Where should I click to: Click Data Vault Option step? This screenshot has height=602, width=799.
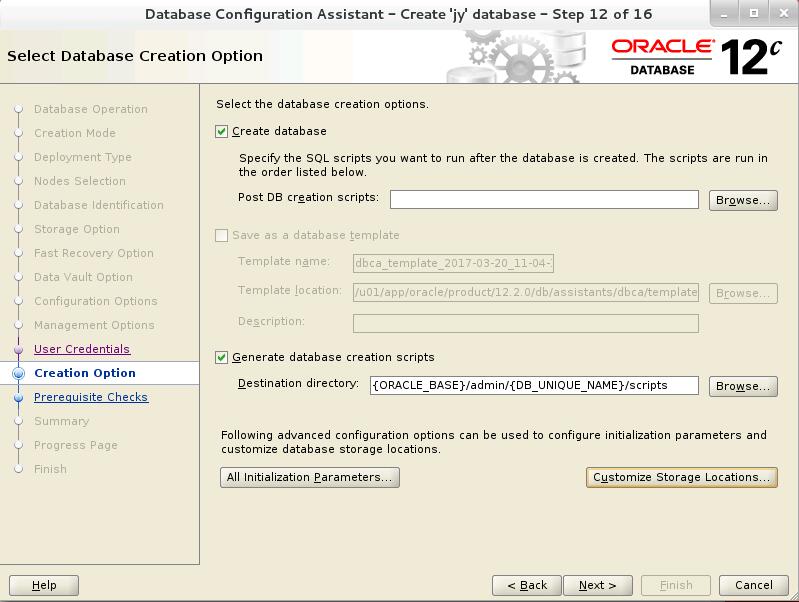tap(84, 277)
